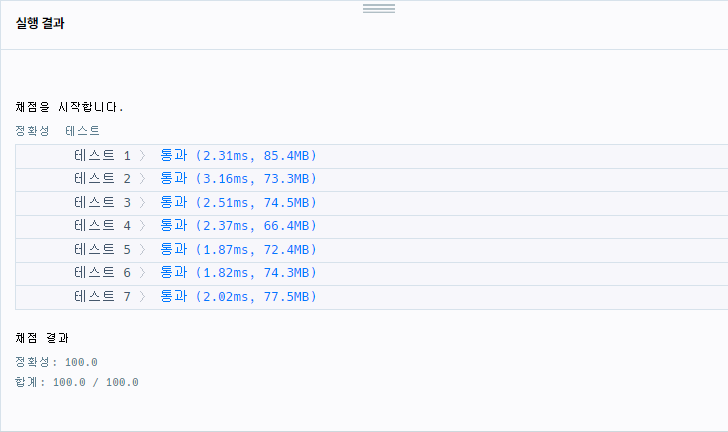
Task: Click the chevron next to 테스트 5
Action: coord(143,249)
